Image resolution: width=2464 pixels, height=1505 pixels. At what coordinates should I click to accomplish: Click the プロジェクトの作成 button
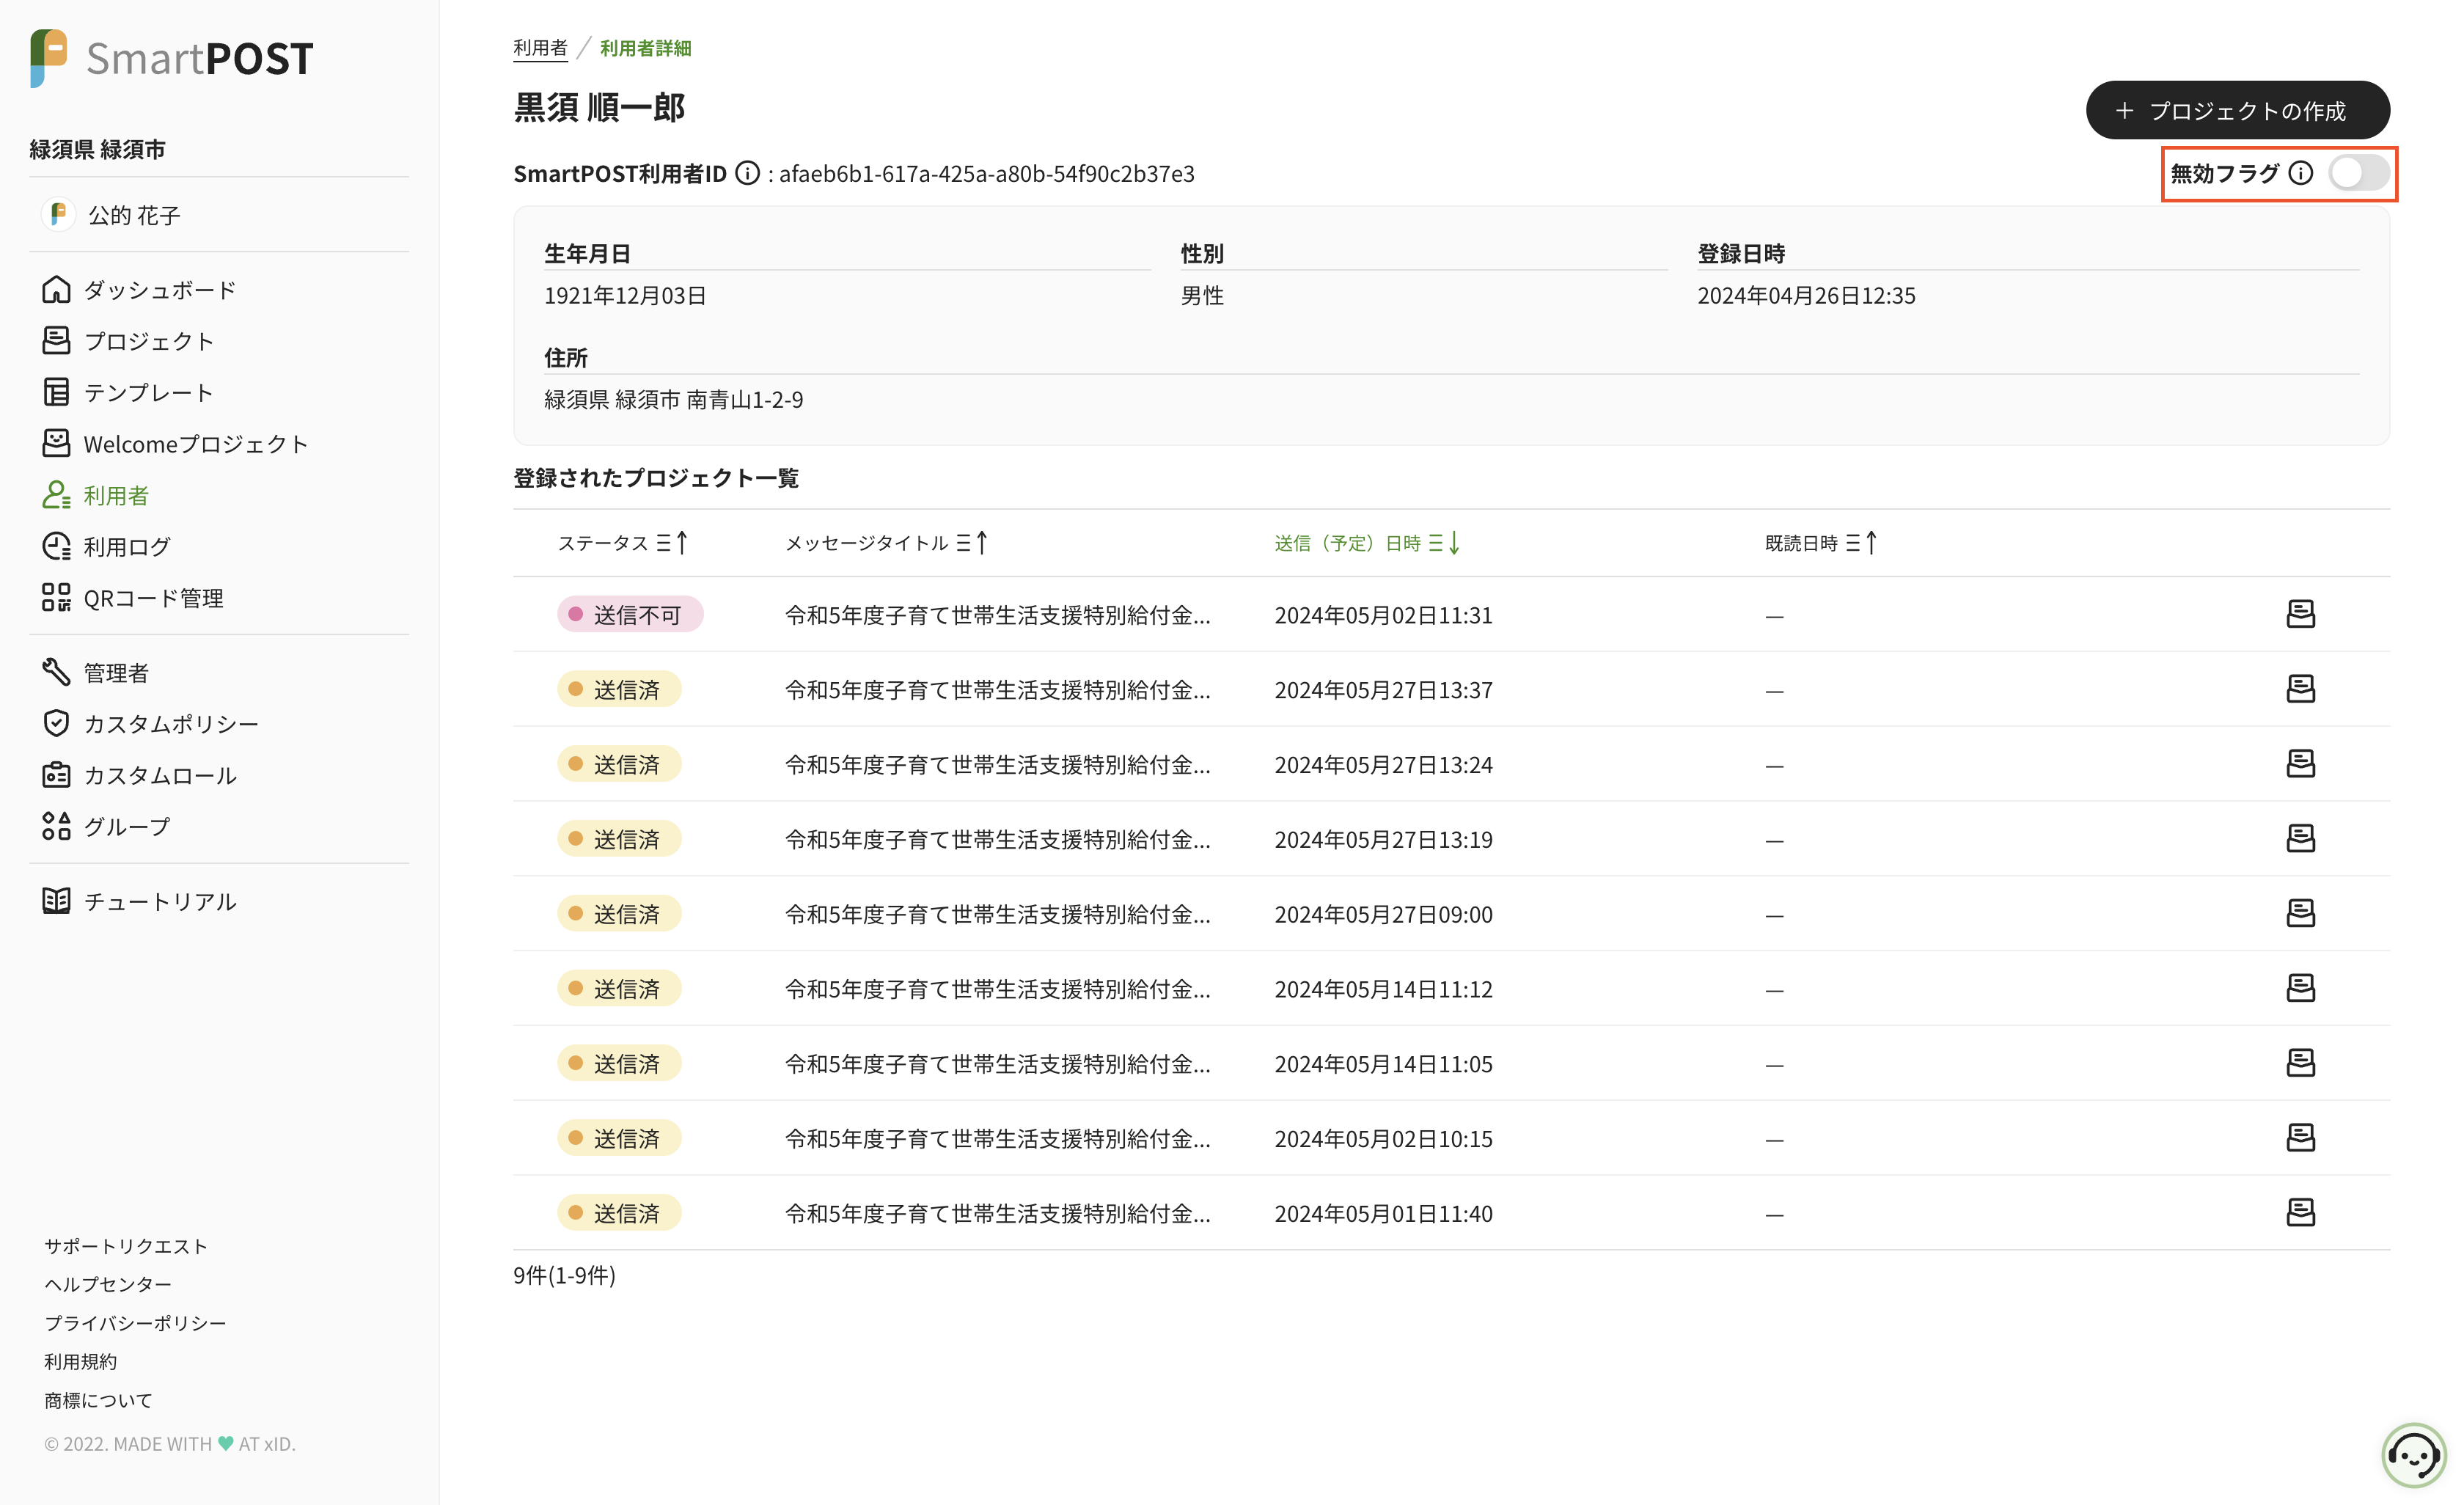click(x=2237, y=110)
